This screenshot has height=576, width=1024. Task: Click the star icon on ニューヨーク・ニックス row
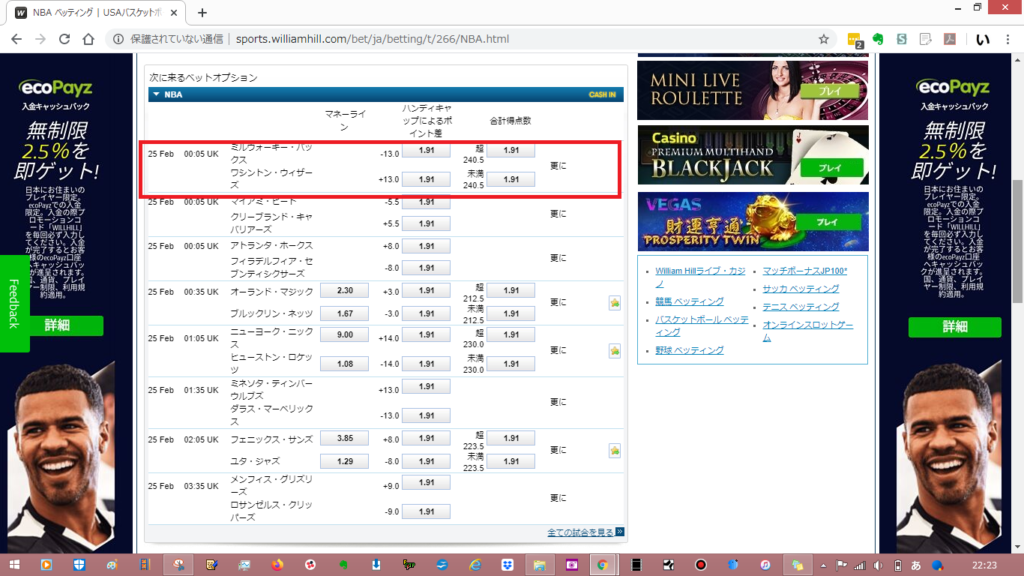pyautogui.click(x=615, y=351)
